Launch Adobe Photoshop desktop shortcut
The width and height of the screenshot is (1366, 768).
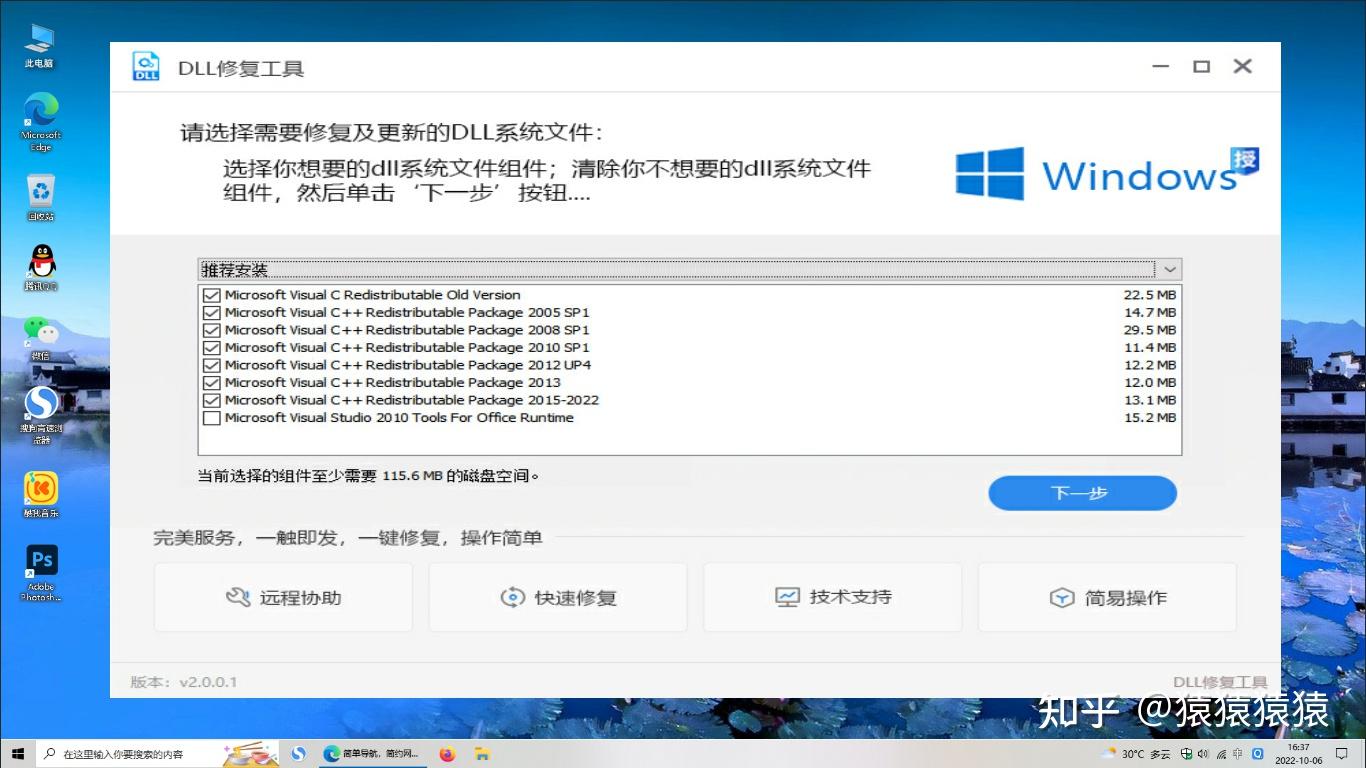click(x=40, y=573)
